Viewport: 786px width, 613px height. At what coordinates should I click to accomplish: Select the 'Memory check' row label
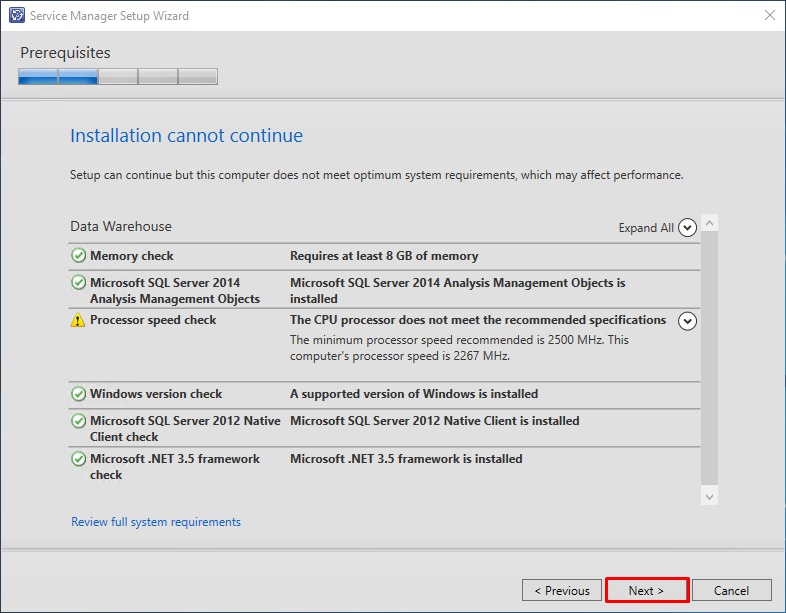[132, 256]
